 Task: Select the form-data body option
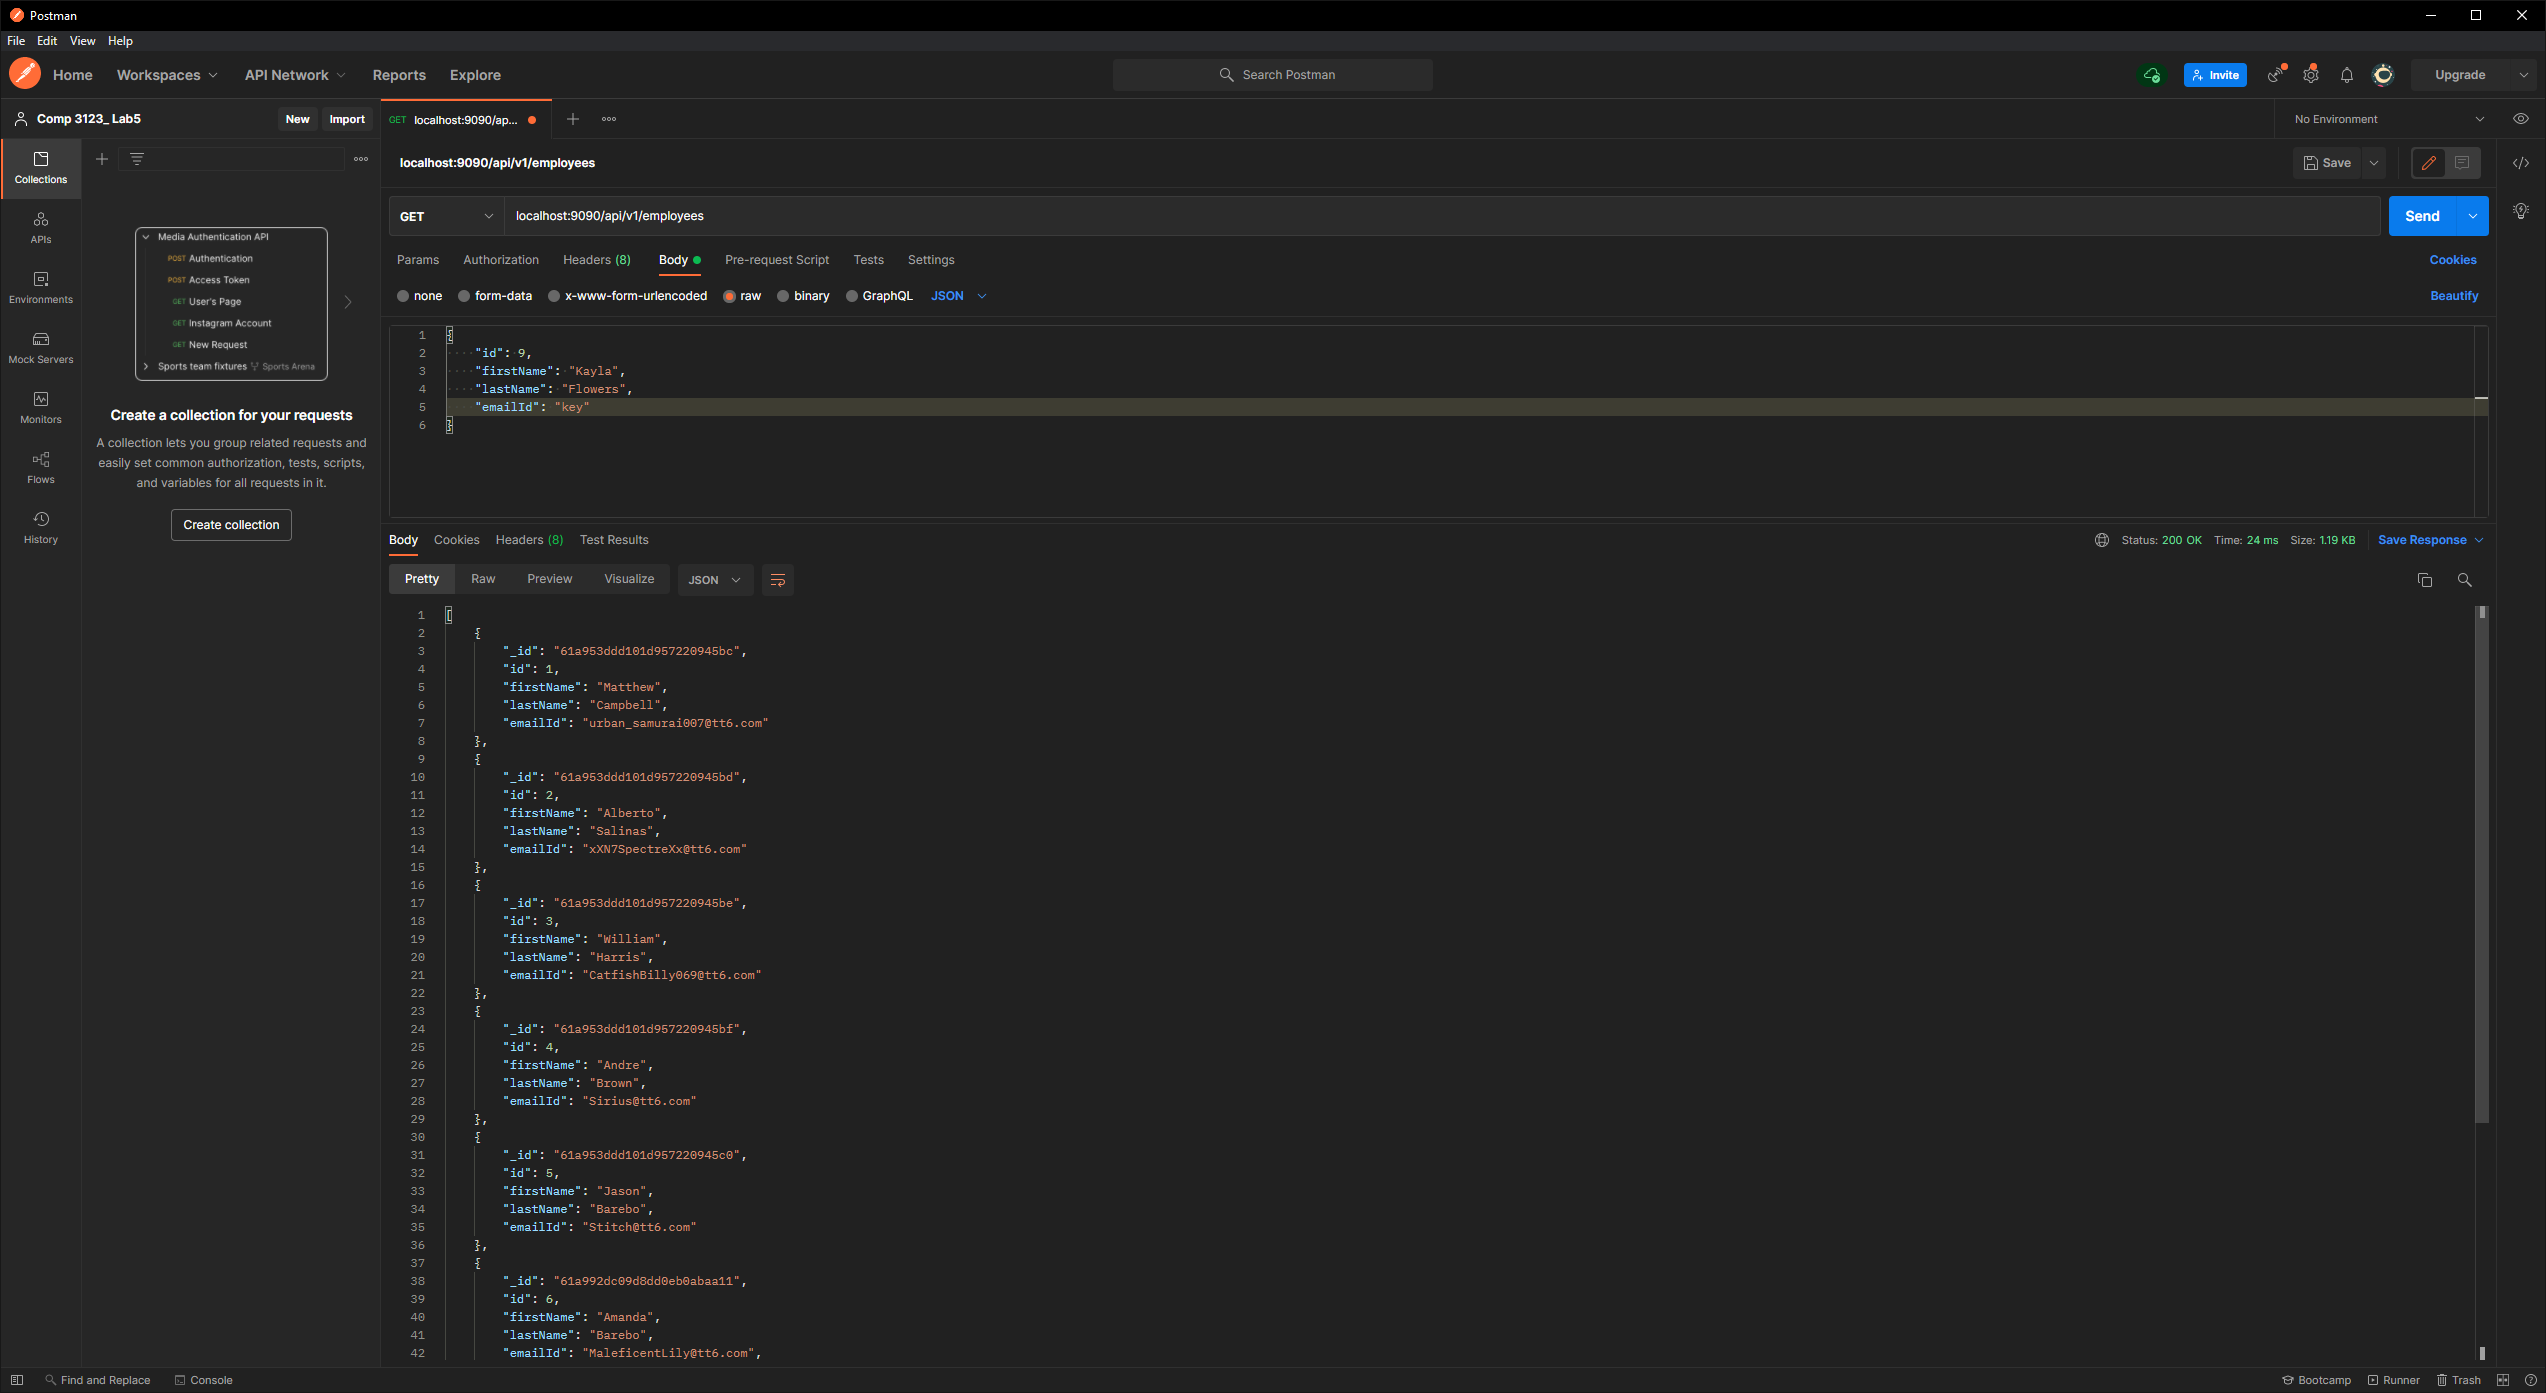tap(464, 296)
